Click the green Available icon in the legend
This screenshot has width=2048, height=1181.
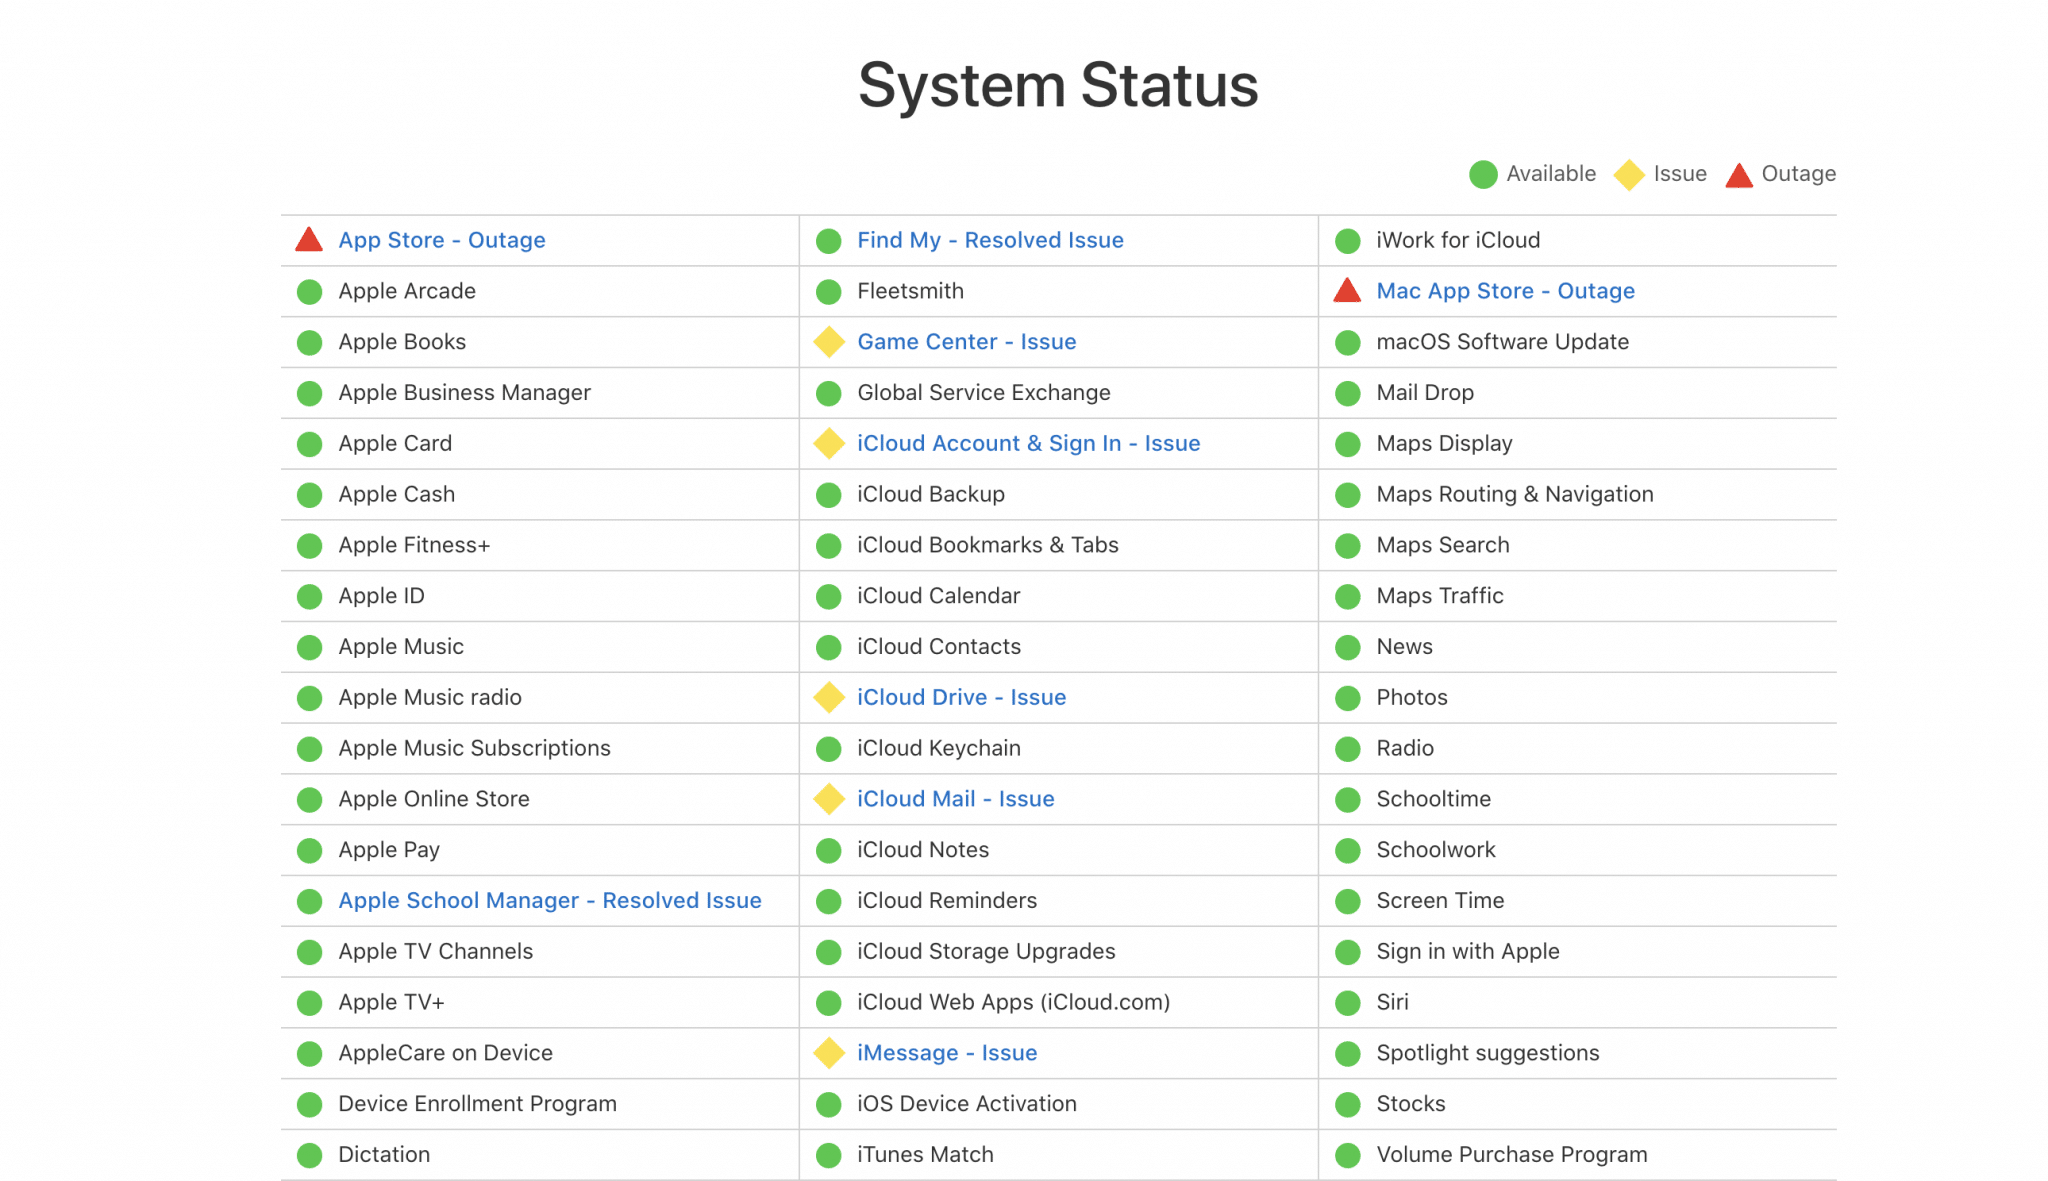(1483, 174)
